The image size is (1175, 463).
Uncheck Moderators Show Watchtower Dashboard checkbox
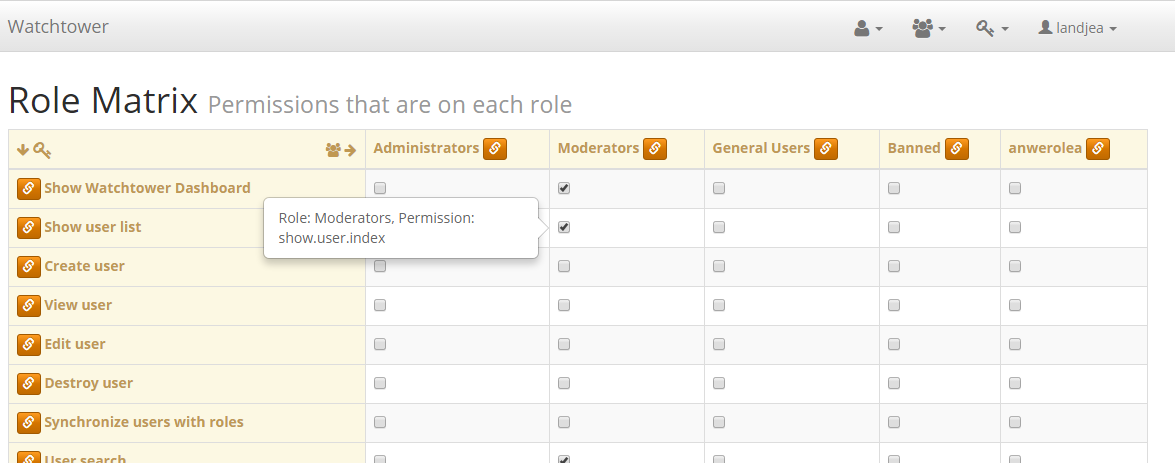(x=564, y=188)
